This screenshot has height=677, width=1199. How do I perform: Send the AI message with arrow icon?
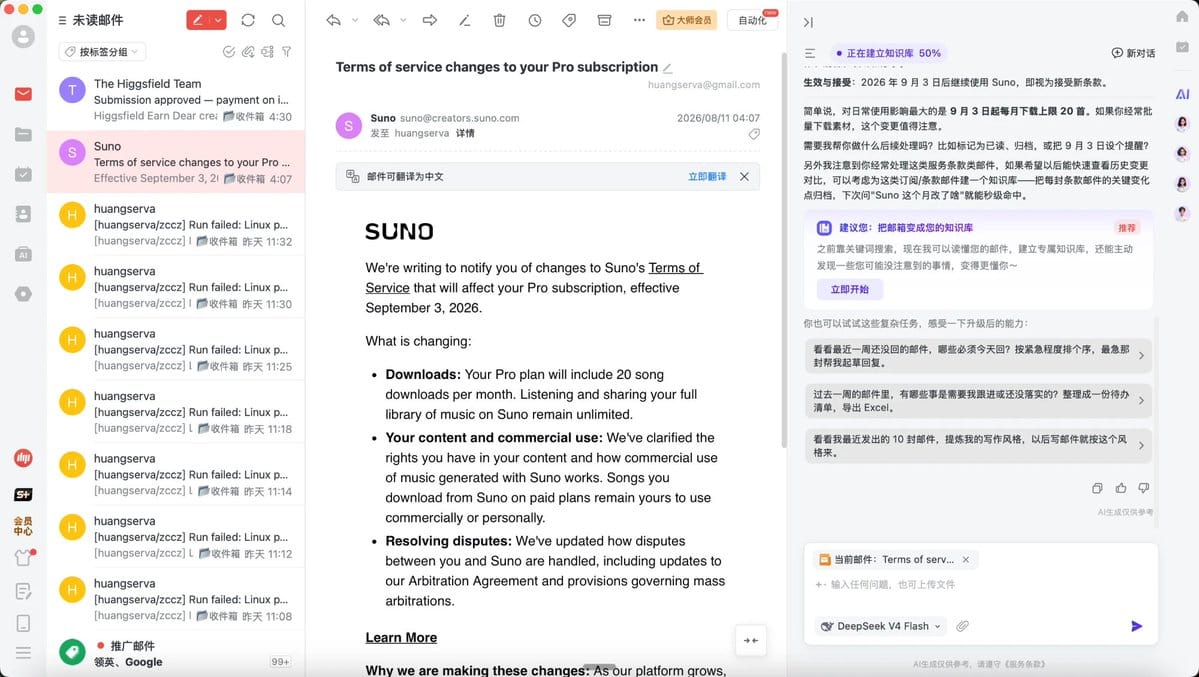(1136, 626)
